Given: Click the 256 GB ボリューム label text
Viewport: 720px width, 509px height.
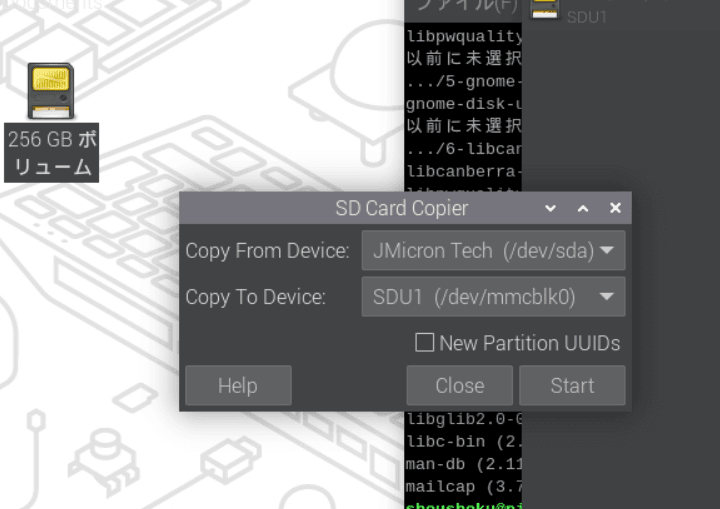Looking at the screenshot, I should 53,153.
